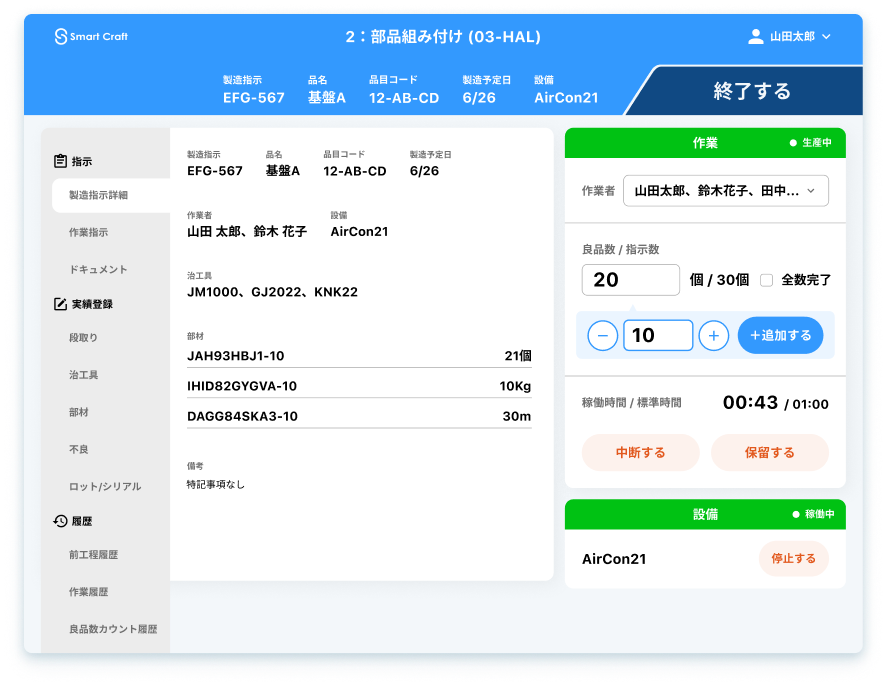Click the 稼働中 status indicator

pyautogui.click(x=813, y=514)
